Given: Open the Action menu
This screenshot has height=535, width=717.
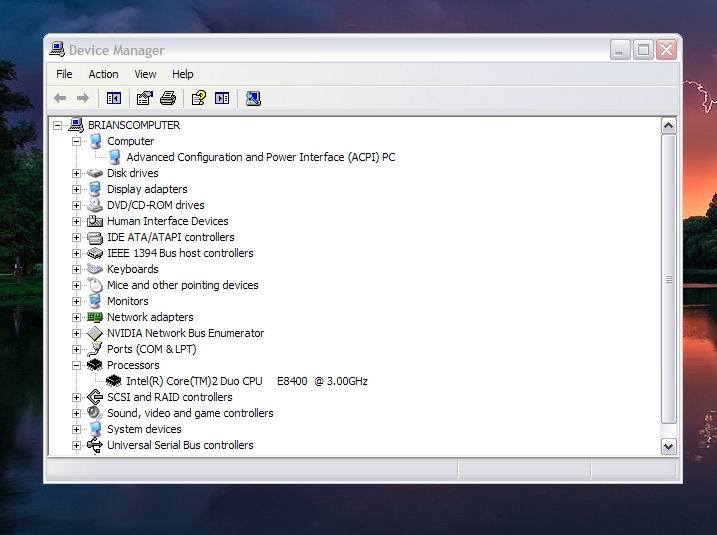Looking at the screenshot, I should pyautogui.click(x=103, y=74).
